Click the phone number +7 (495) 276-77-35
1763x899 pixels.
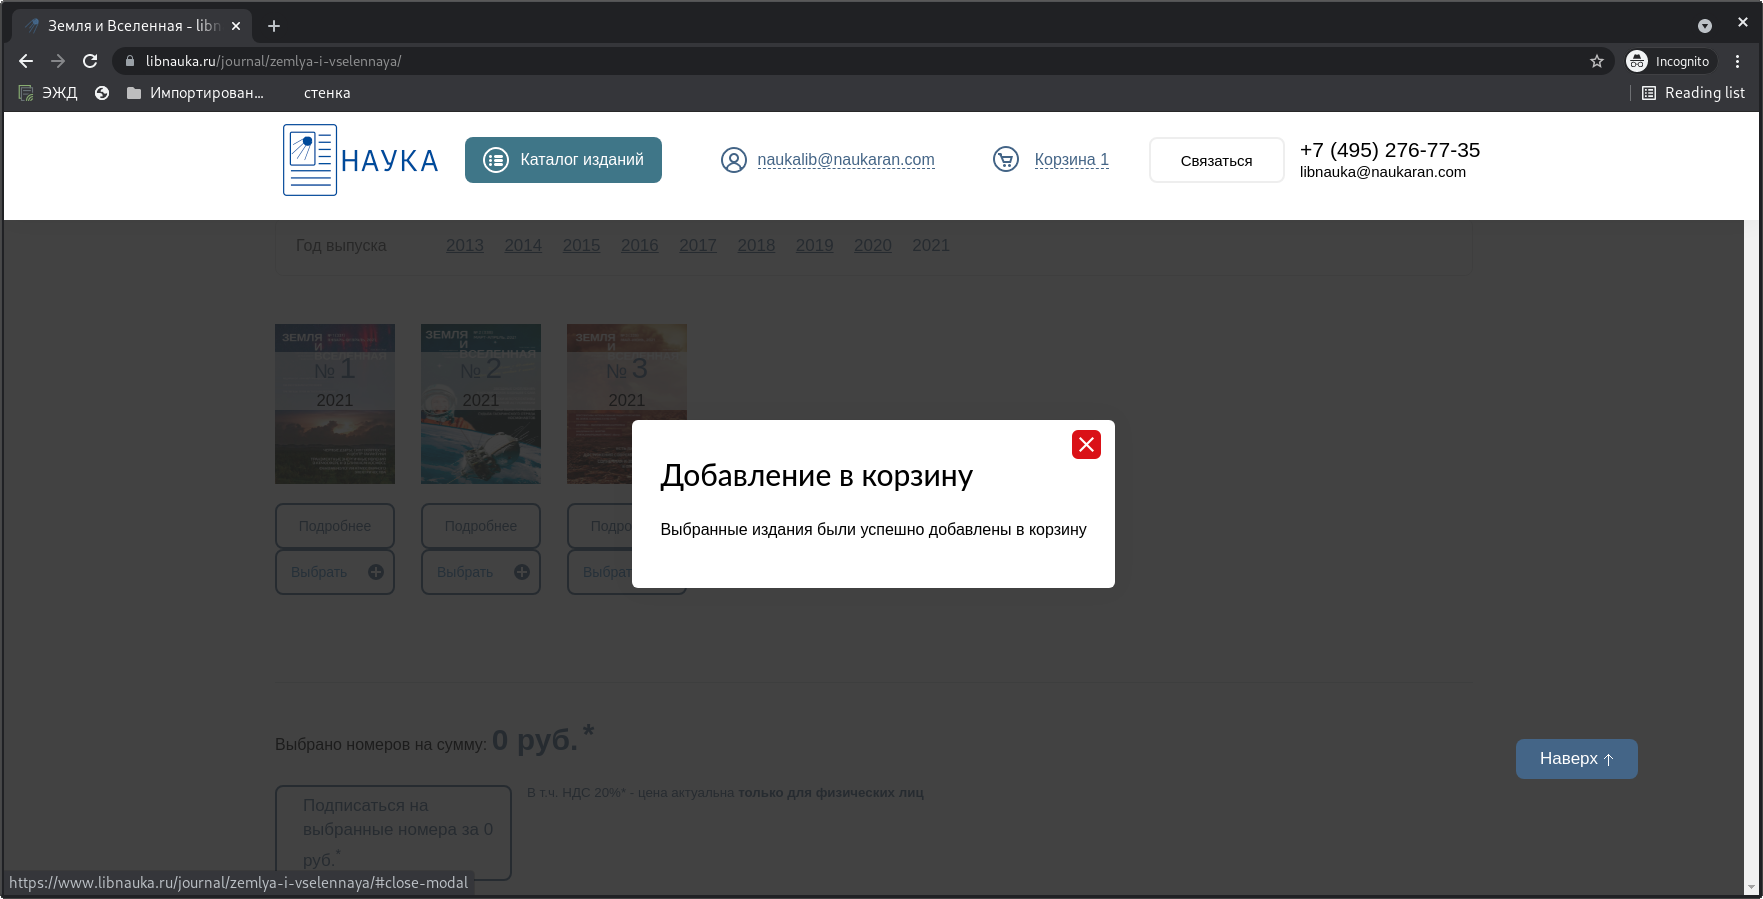pos(1390,150)
